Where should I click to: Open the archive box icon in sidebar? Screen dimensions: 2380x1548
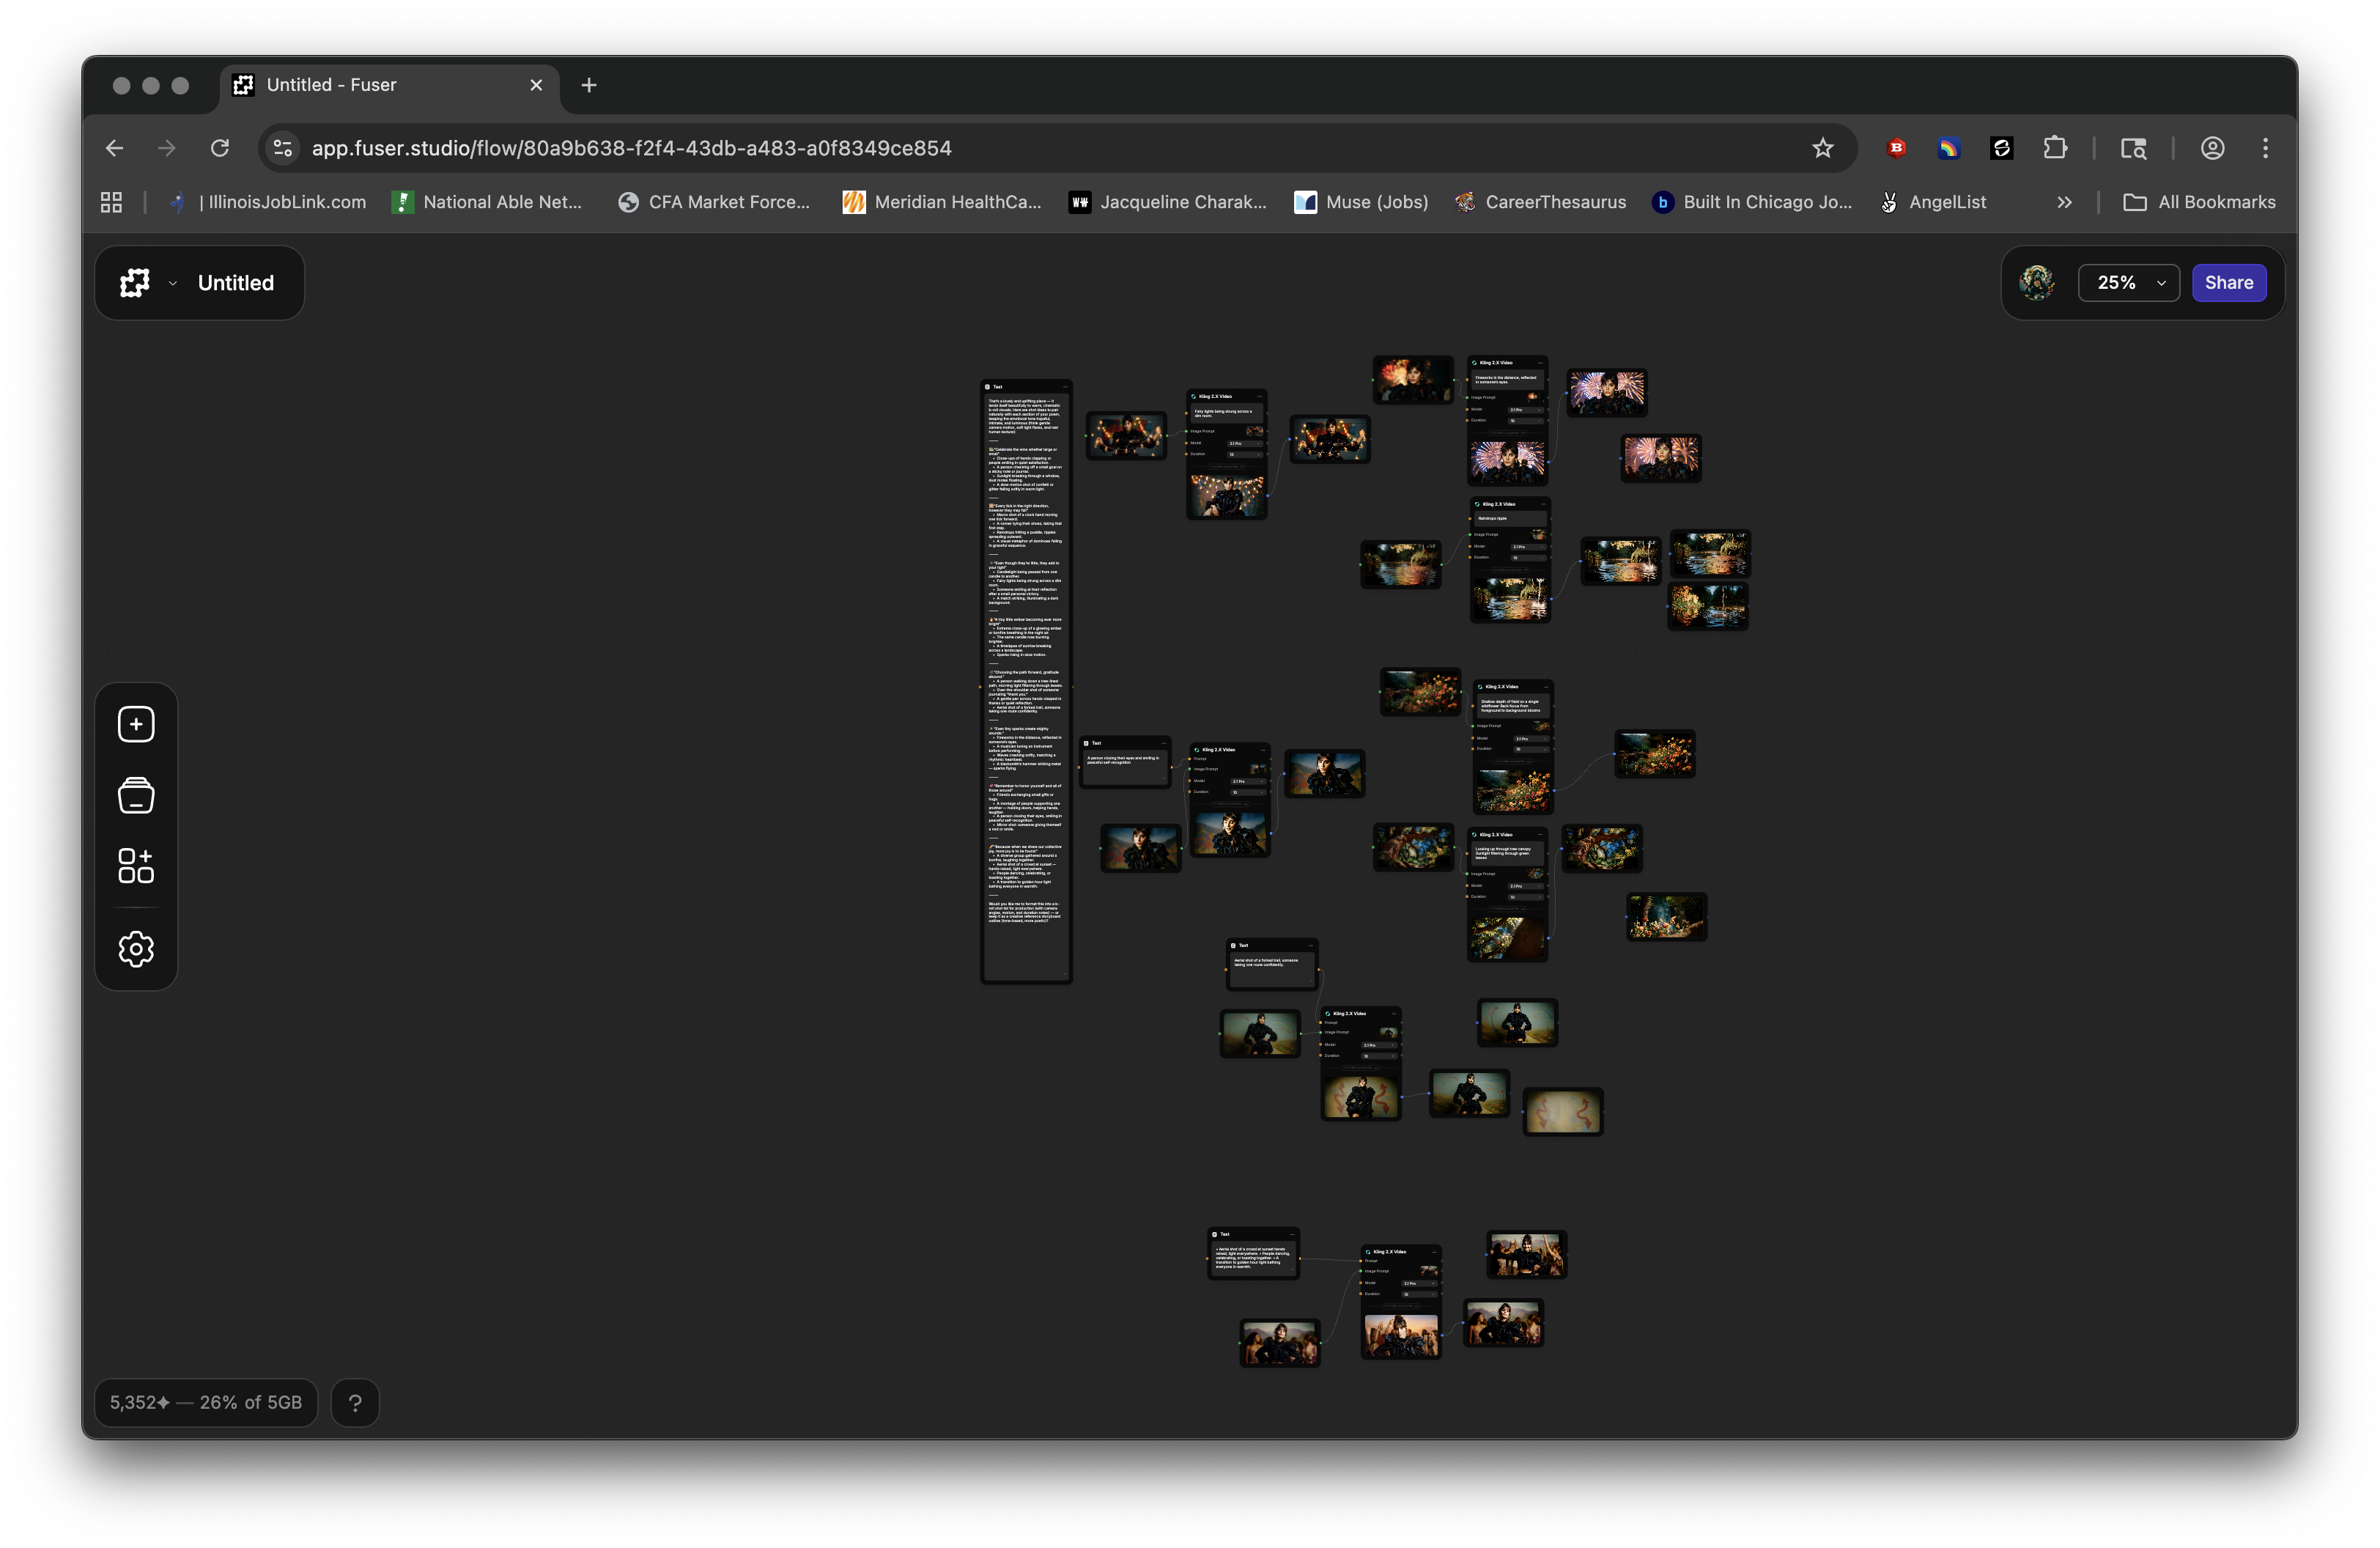(x=136, y=795)
